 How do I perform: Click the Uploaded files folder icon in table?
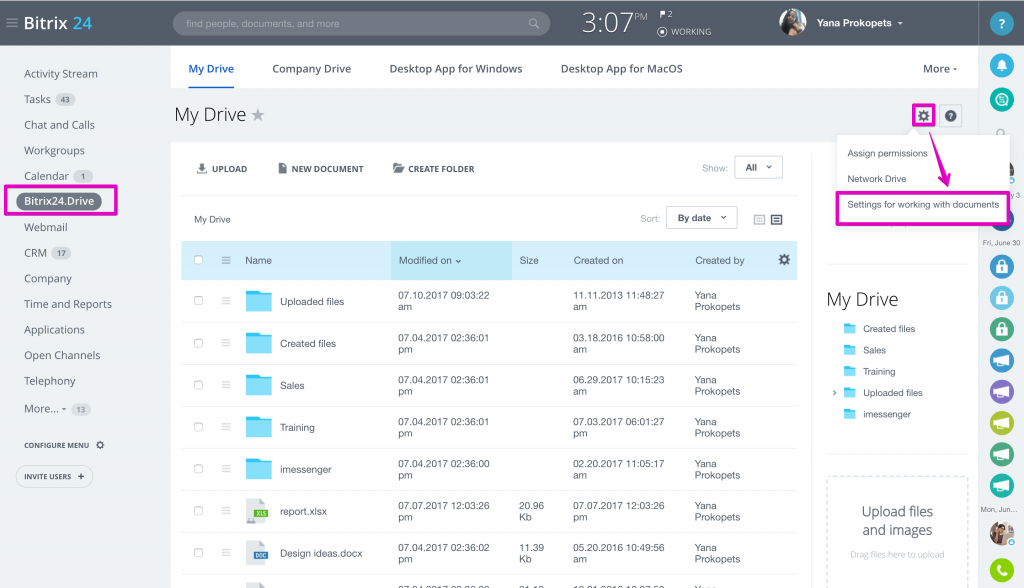click(x=259, y=301)
